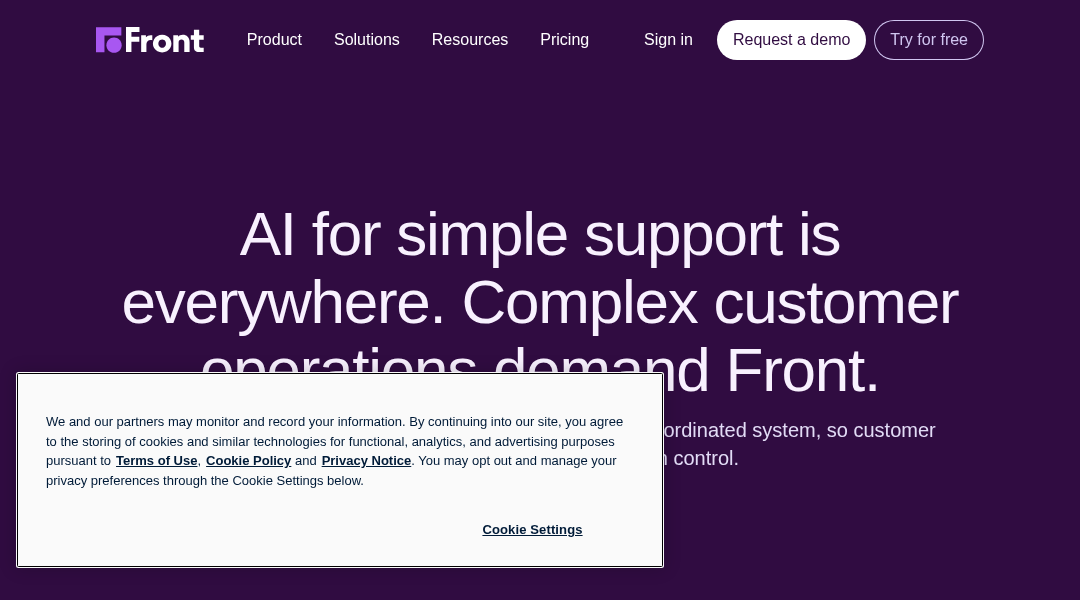The image size is (1080, 600).
Task: Open Cookie Settings in the banner
Action: pyautogui.click(x=532, y=530)
